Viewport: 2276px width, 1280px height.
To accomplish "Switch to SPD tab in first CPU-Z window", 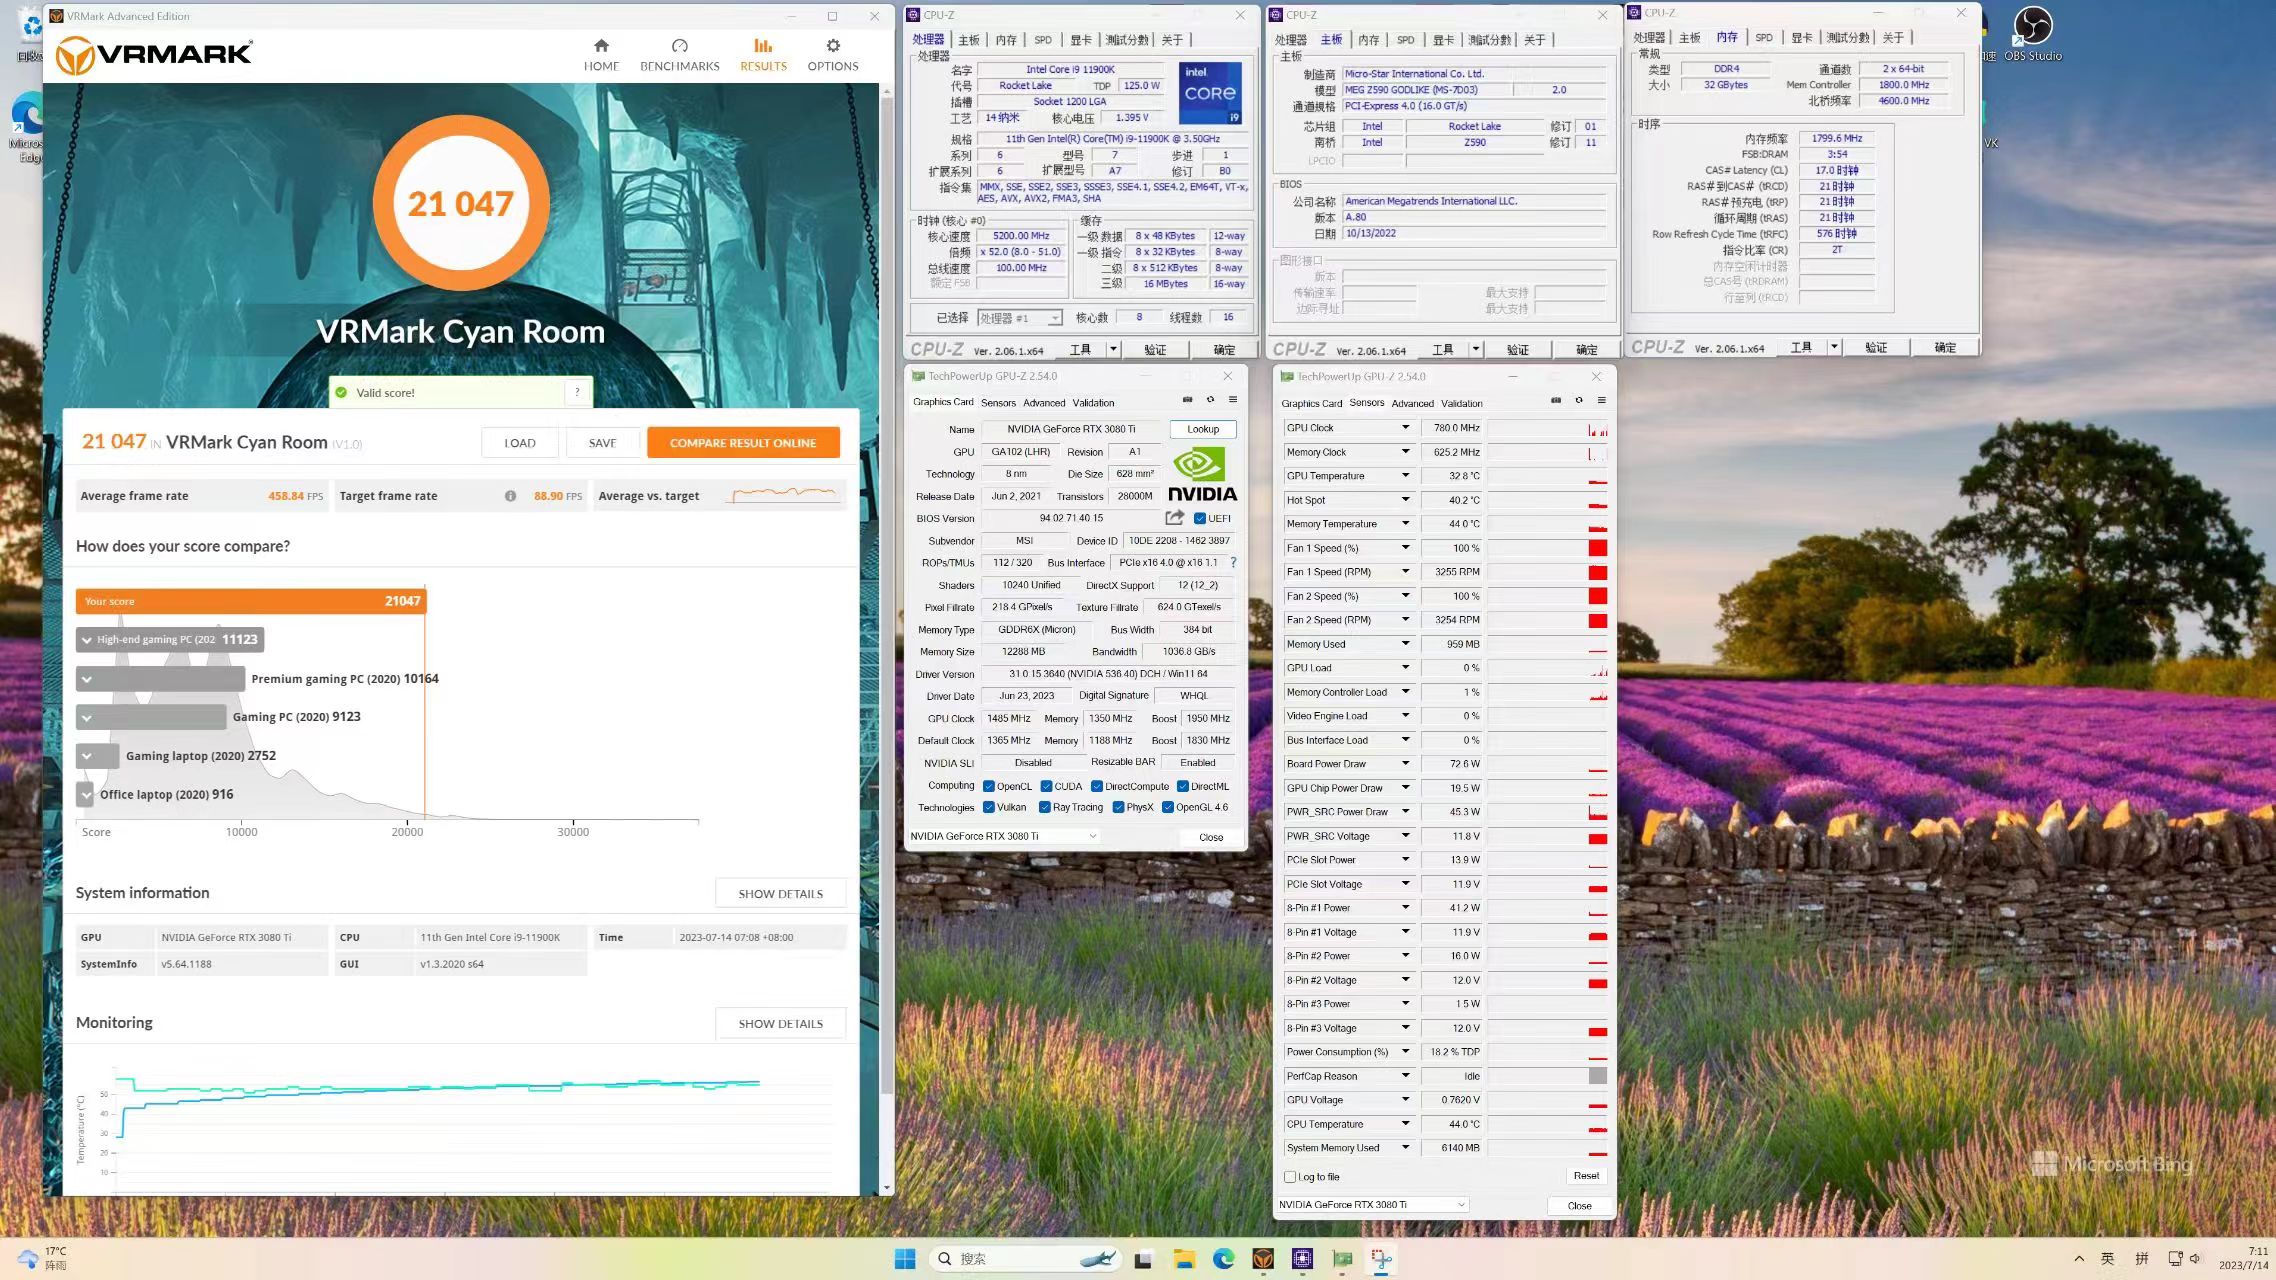I will [x=1043, y=40].
